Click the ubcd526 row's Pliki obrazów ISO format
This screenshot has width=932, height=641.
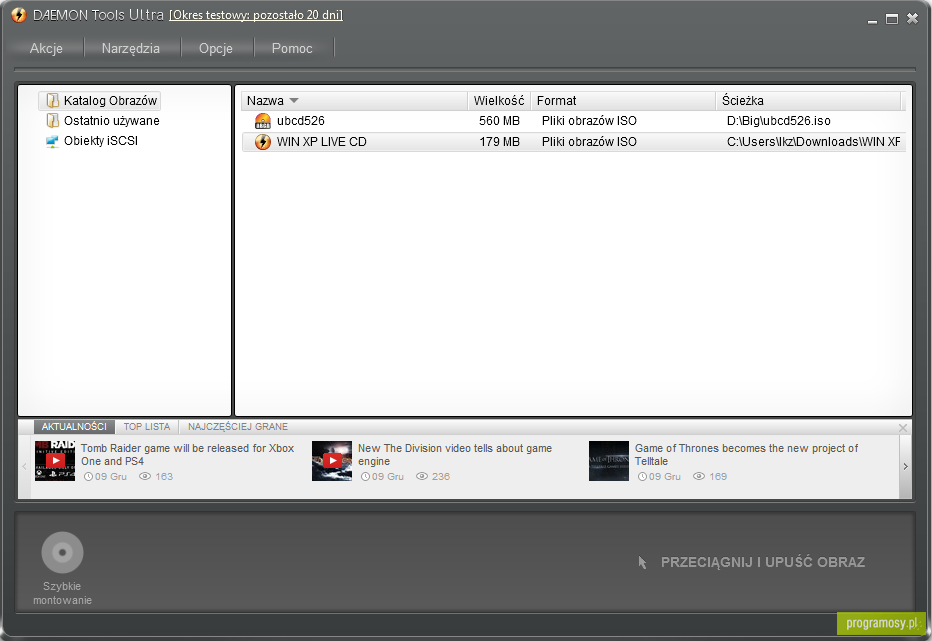[x=589, y=121]
